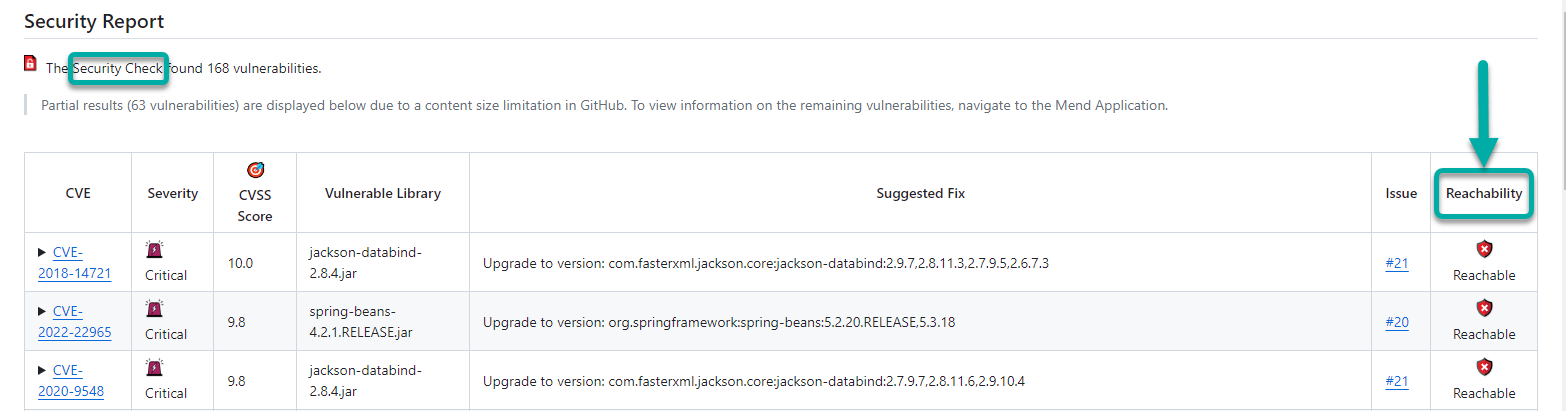Click the Suggested Fix column header
The height and width of the screenshot is (411, 1566).
(x=920, y=193)
